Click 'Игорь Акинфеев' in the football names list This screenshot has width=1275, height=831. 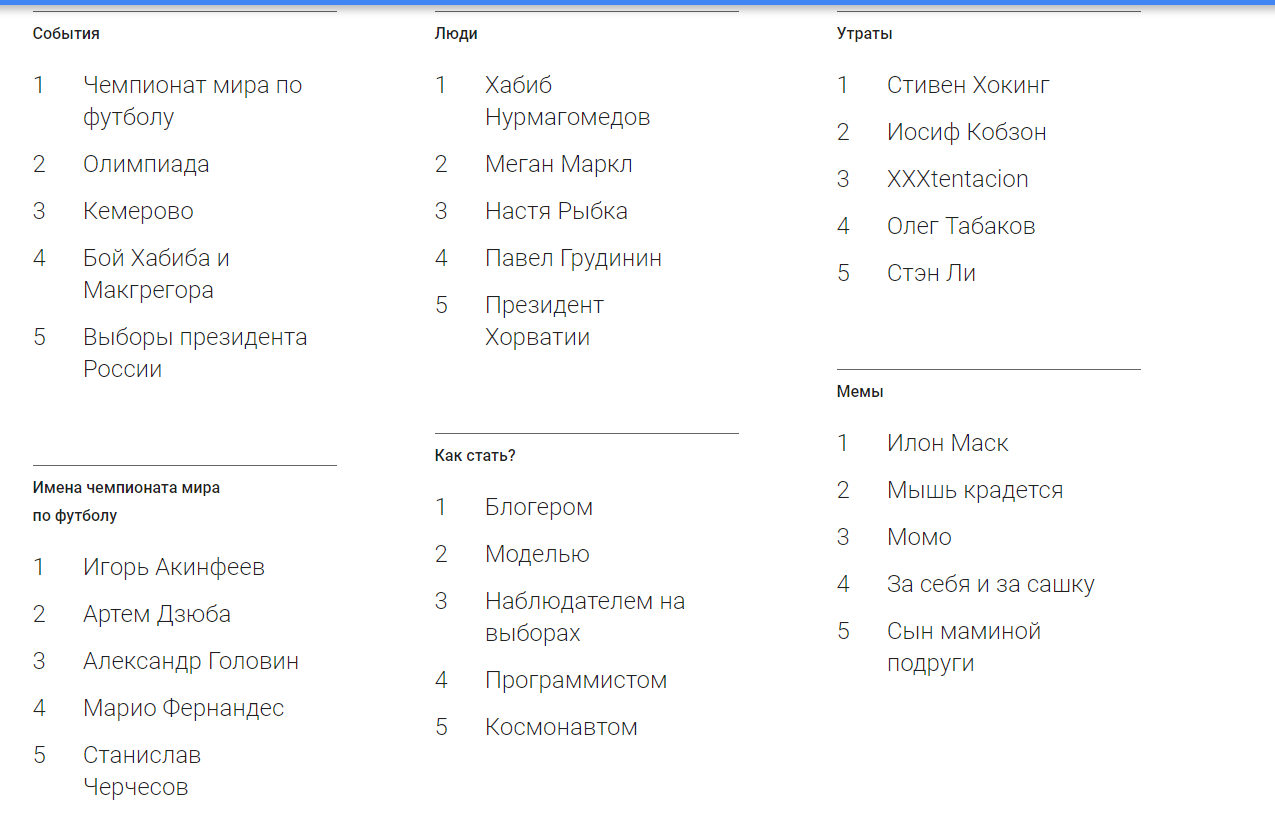point(173,567)
